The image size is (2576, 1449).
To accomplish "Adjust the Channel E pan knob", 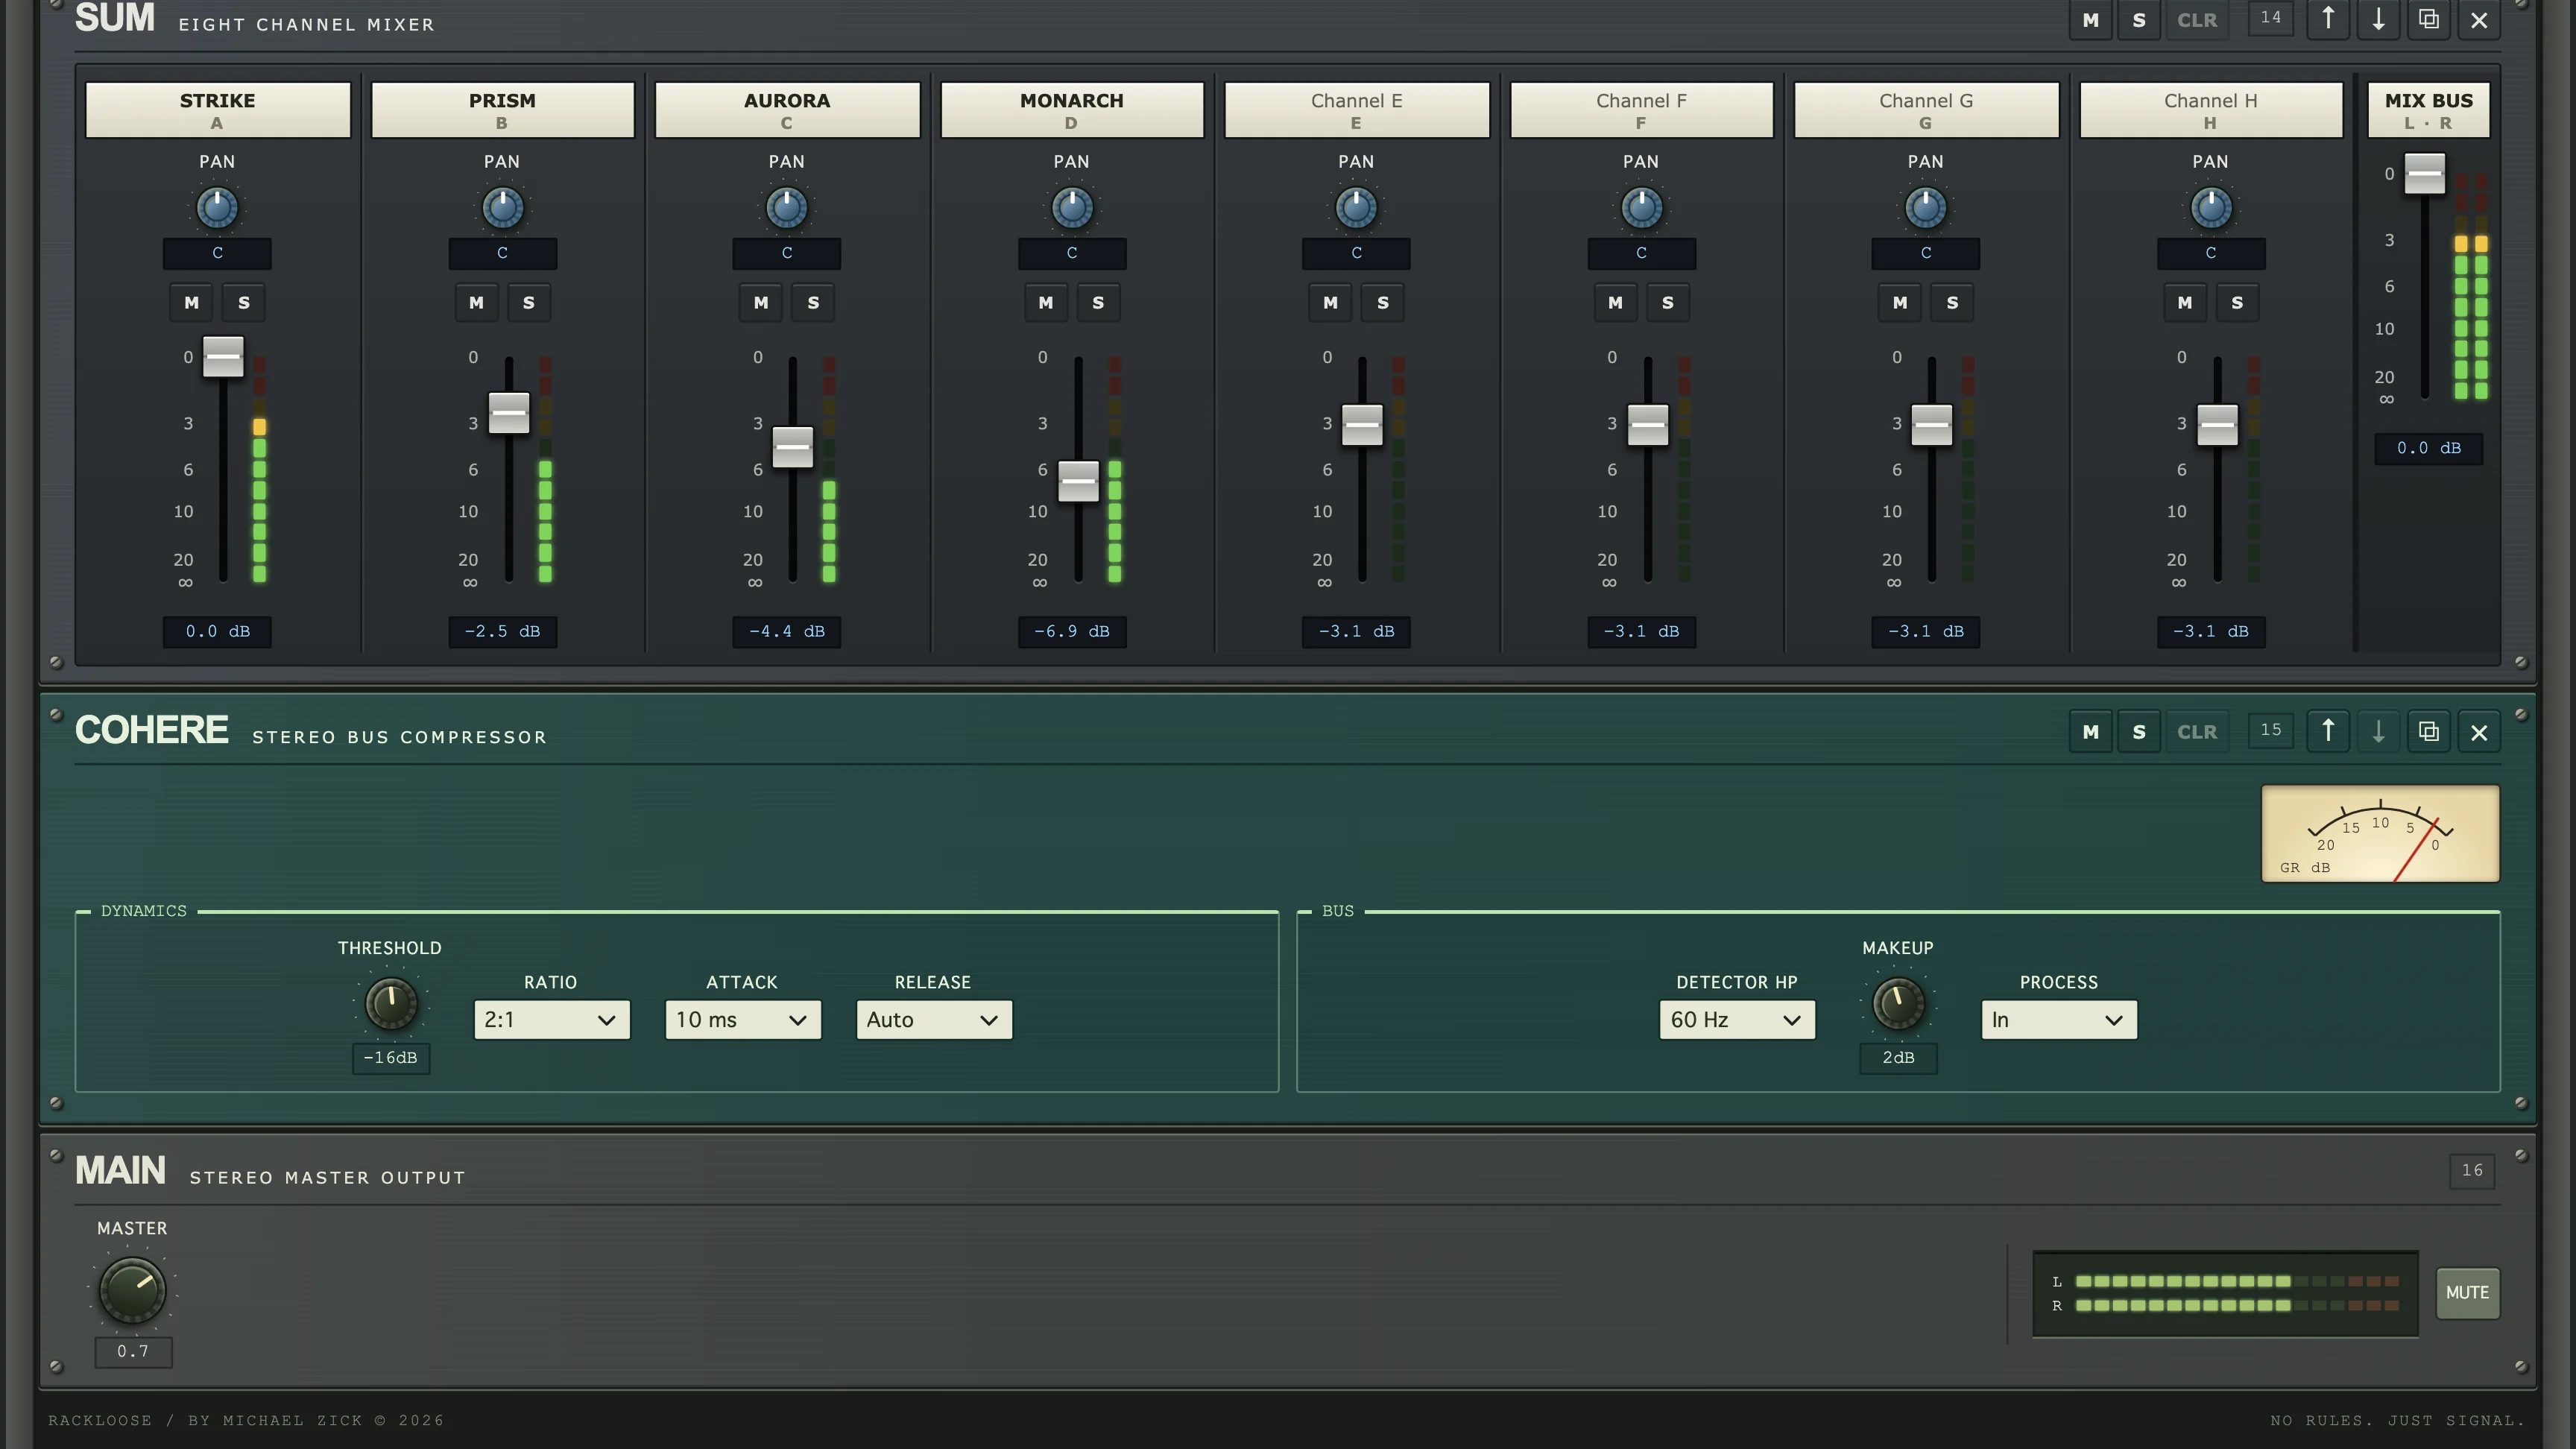I will 1356,208.
